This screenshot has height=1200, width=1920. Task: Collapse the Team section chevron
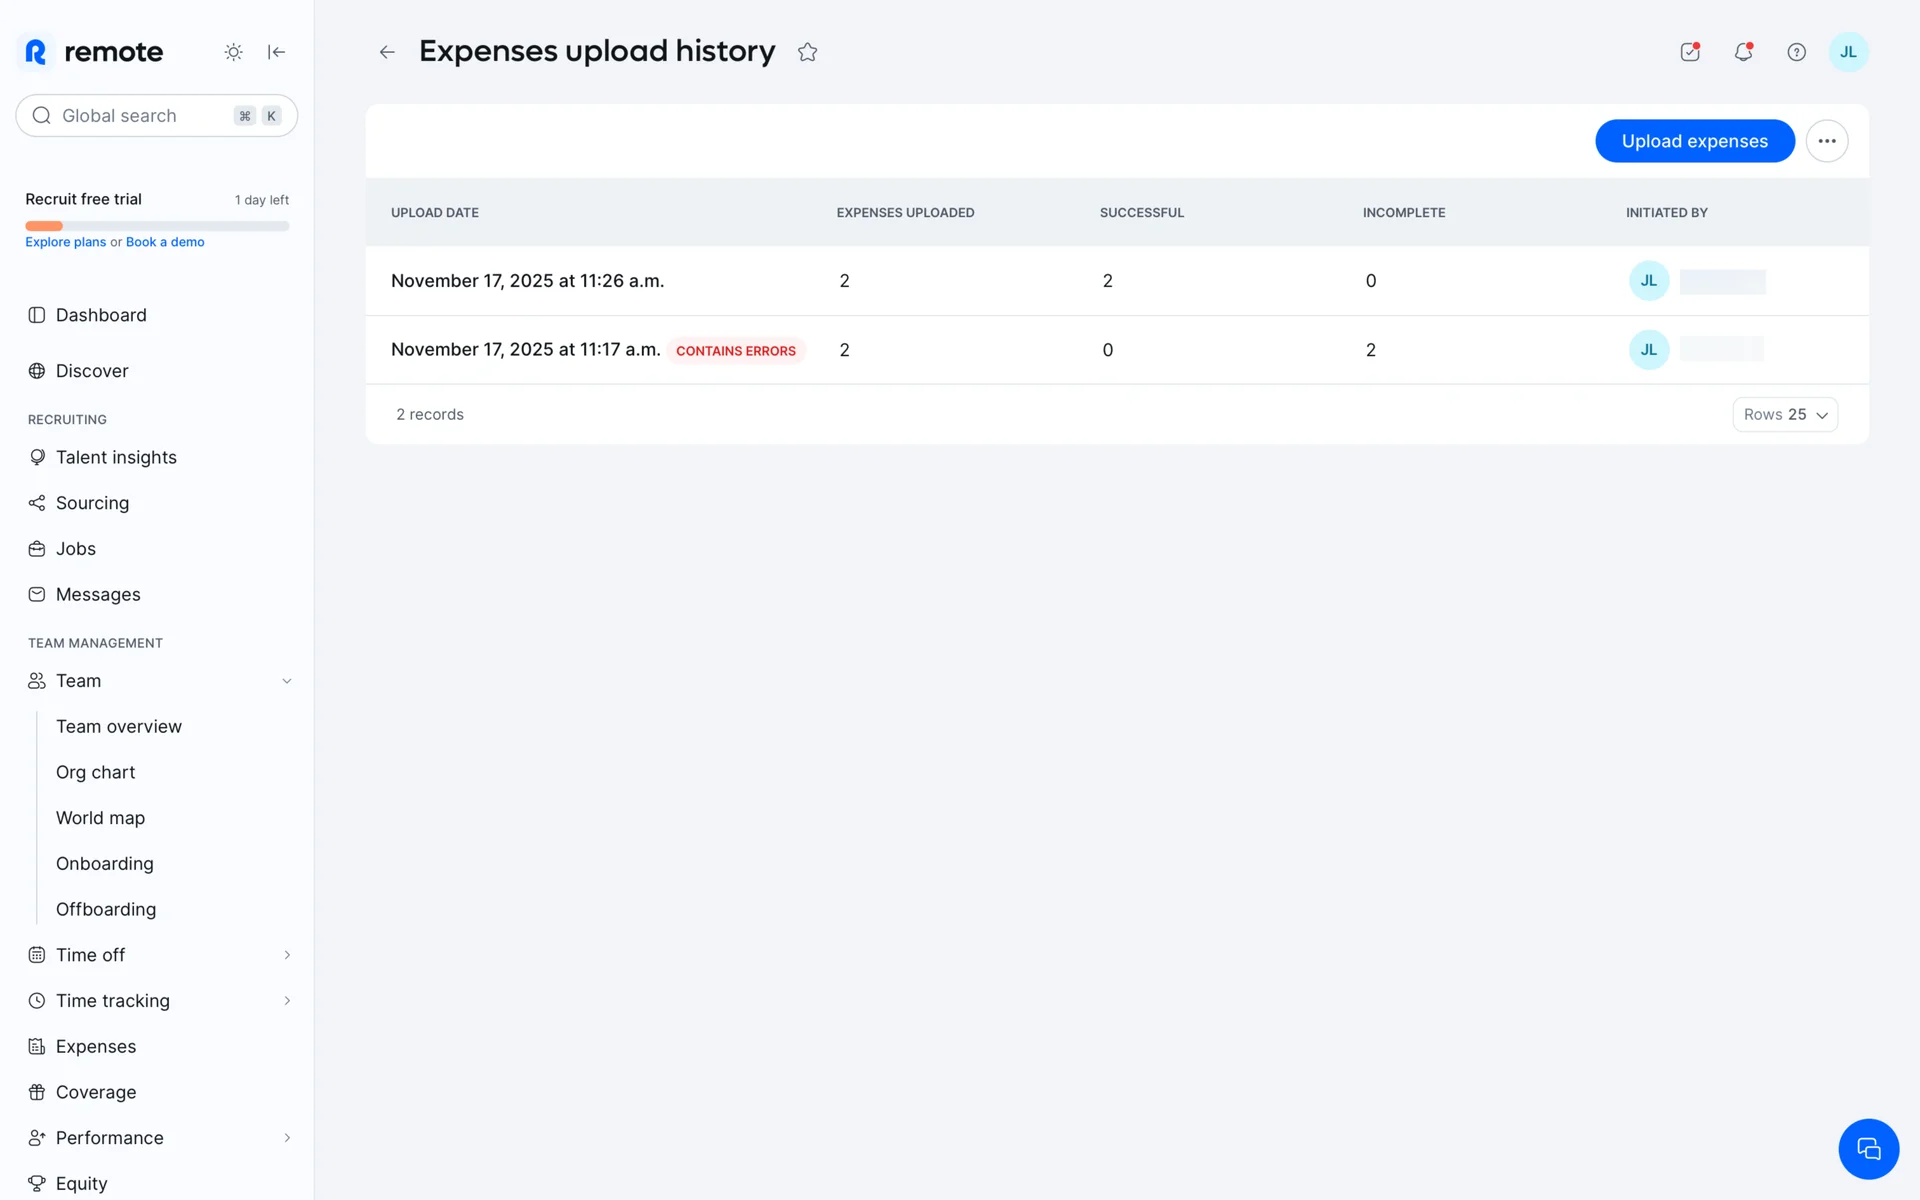click(x=287, y=681)
